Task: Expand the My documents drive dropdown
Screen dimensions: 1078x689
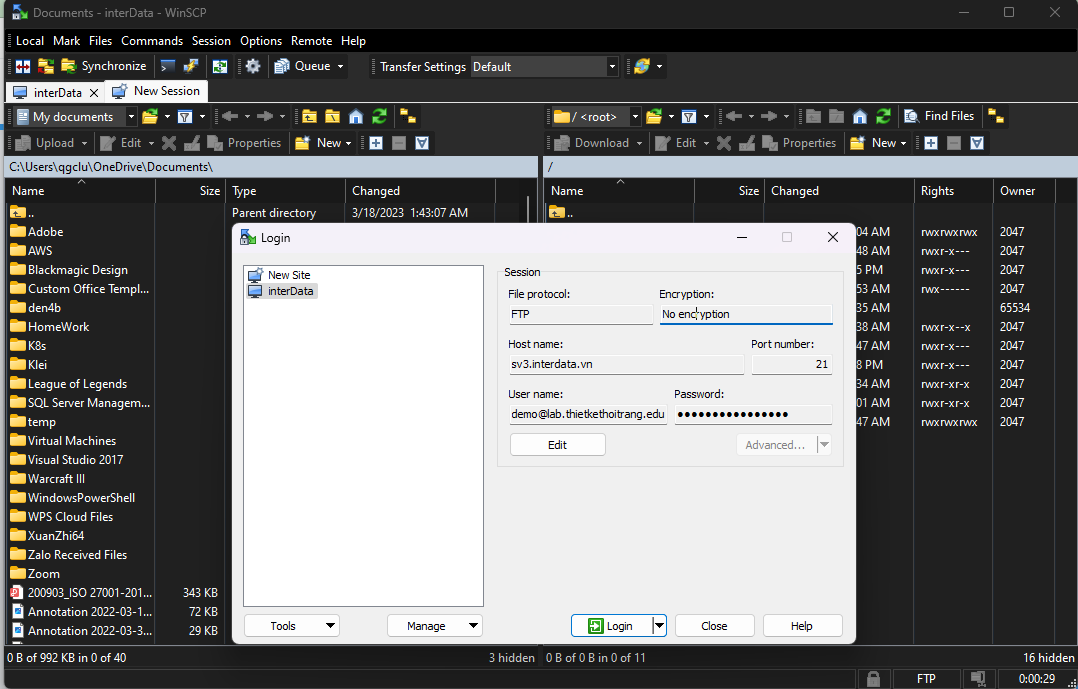Action: 131,117
